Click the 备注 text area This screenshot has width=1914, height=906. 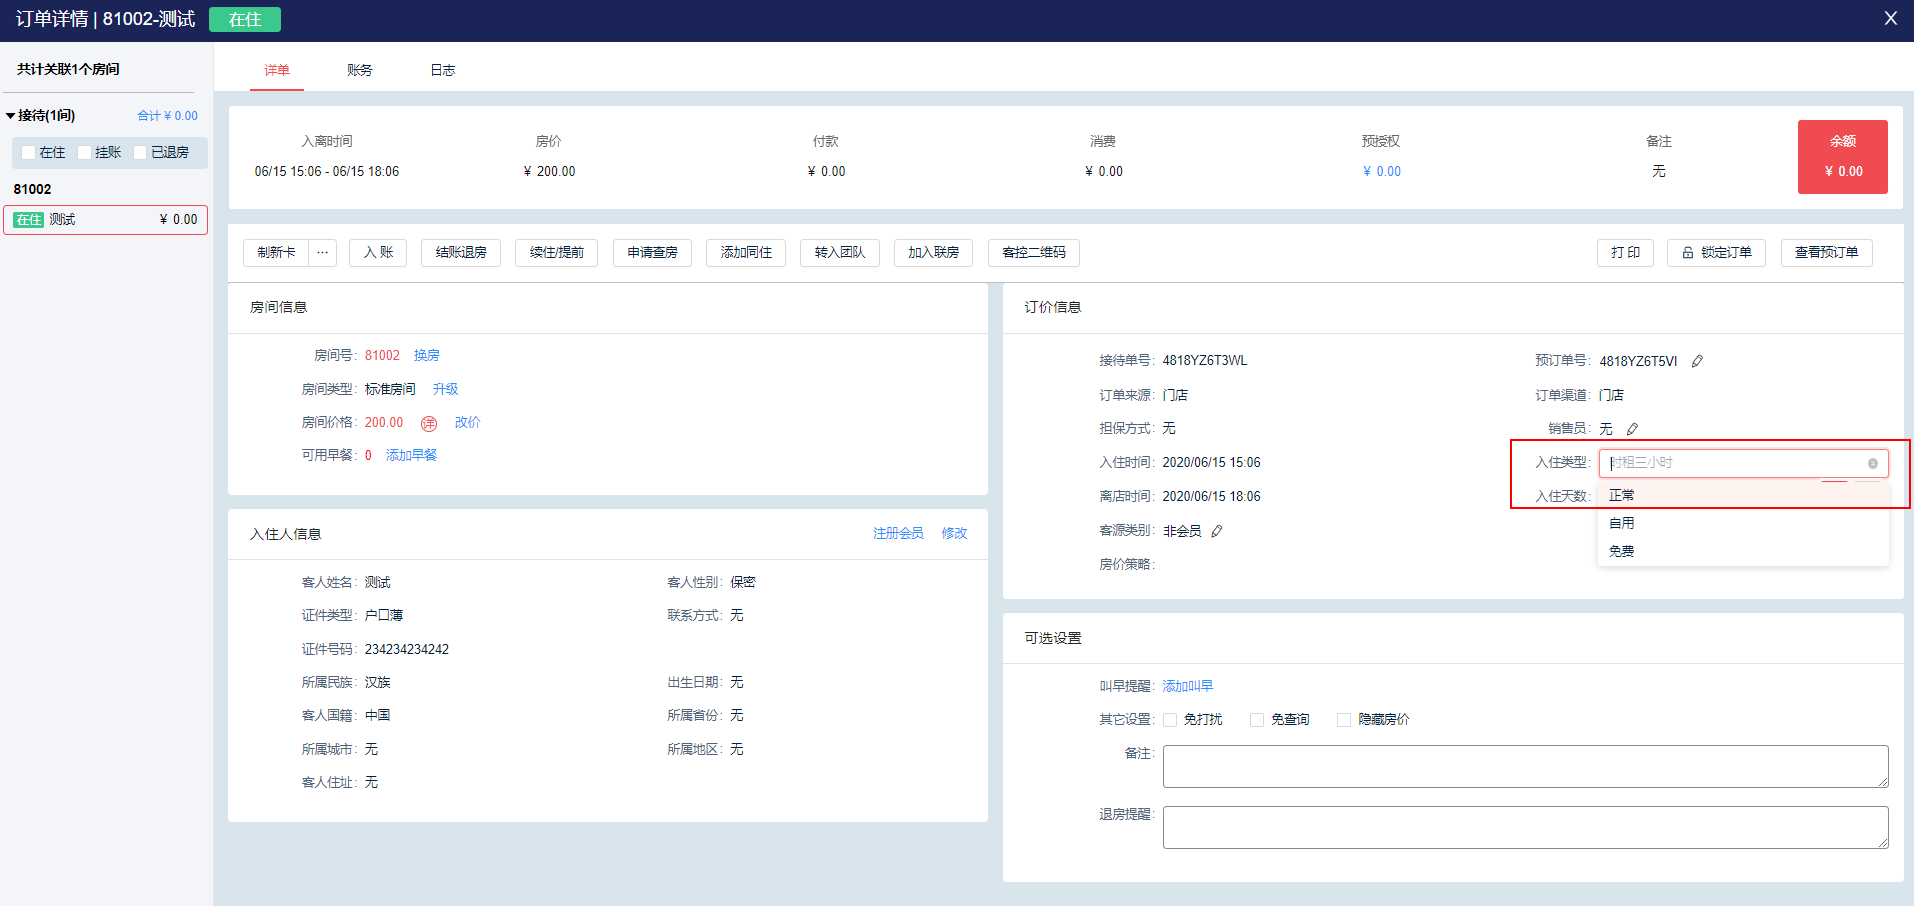pyautogui.click(x=1526, y=766)
